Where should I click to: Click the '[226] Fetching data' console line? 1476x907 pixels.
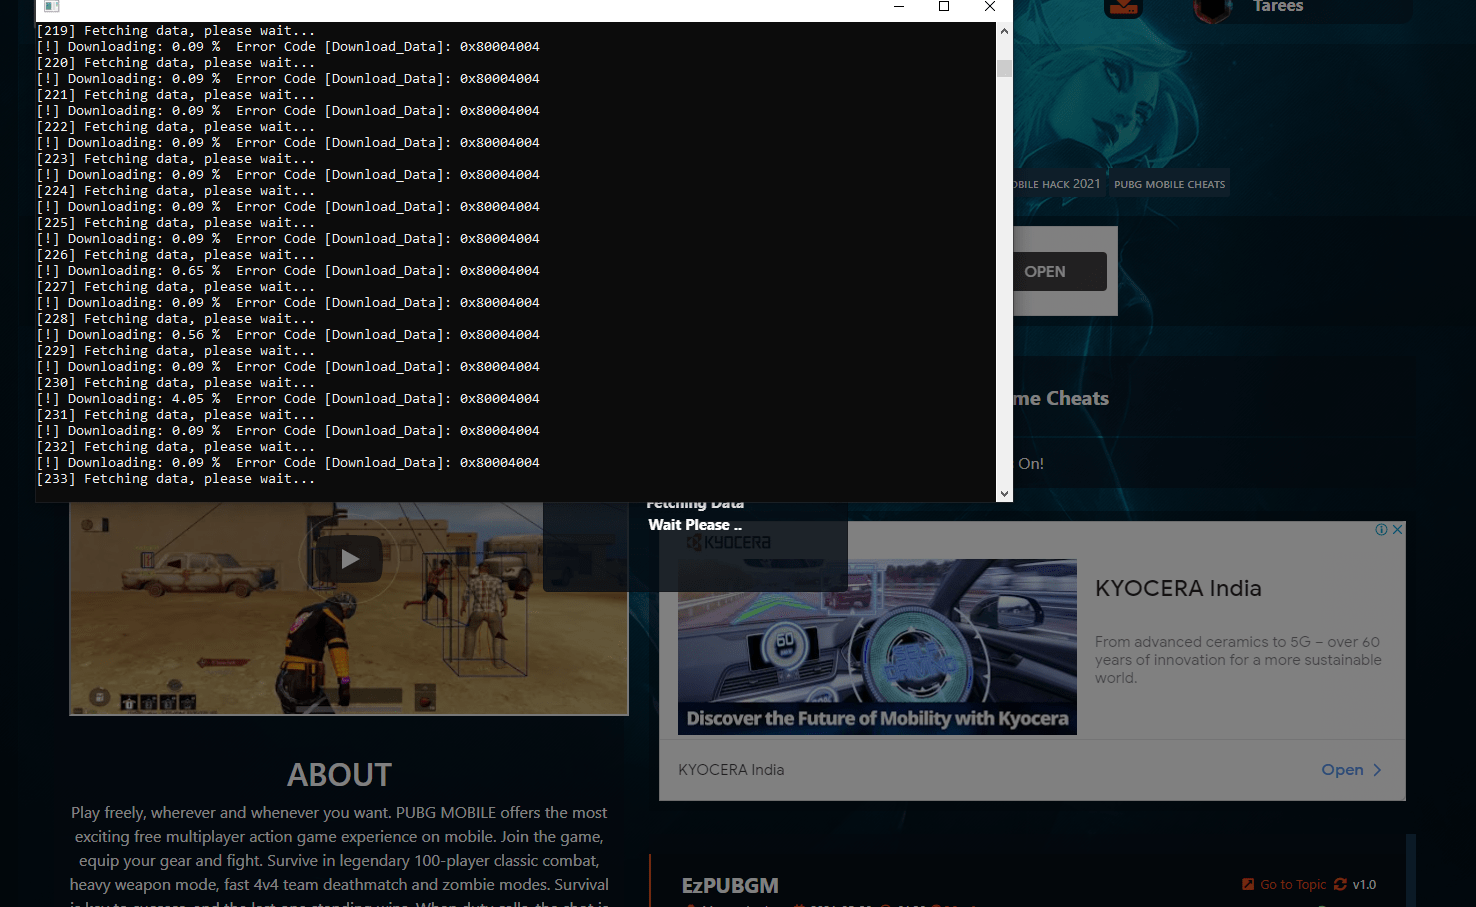point(175,255)
